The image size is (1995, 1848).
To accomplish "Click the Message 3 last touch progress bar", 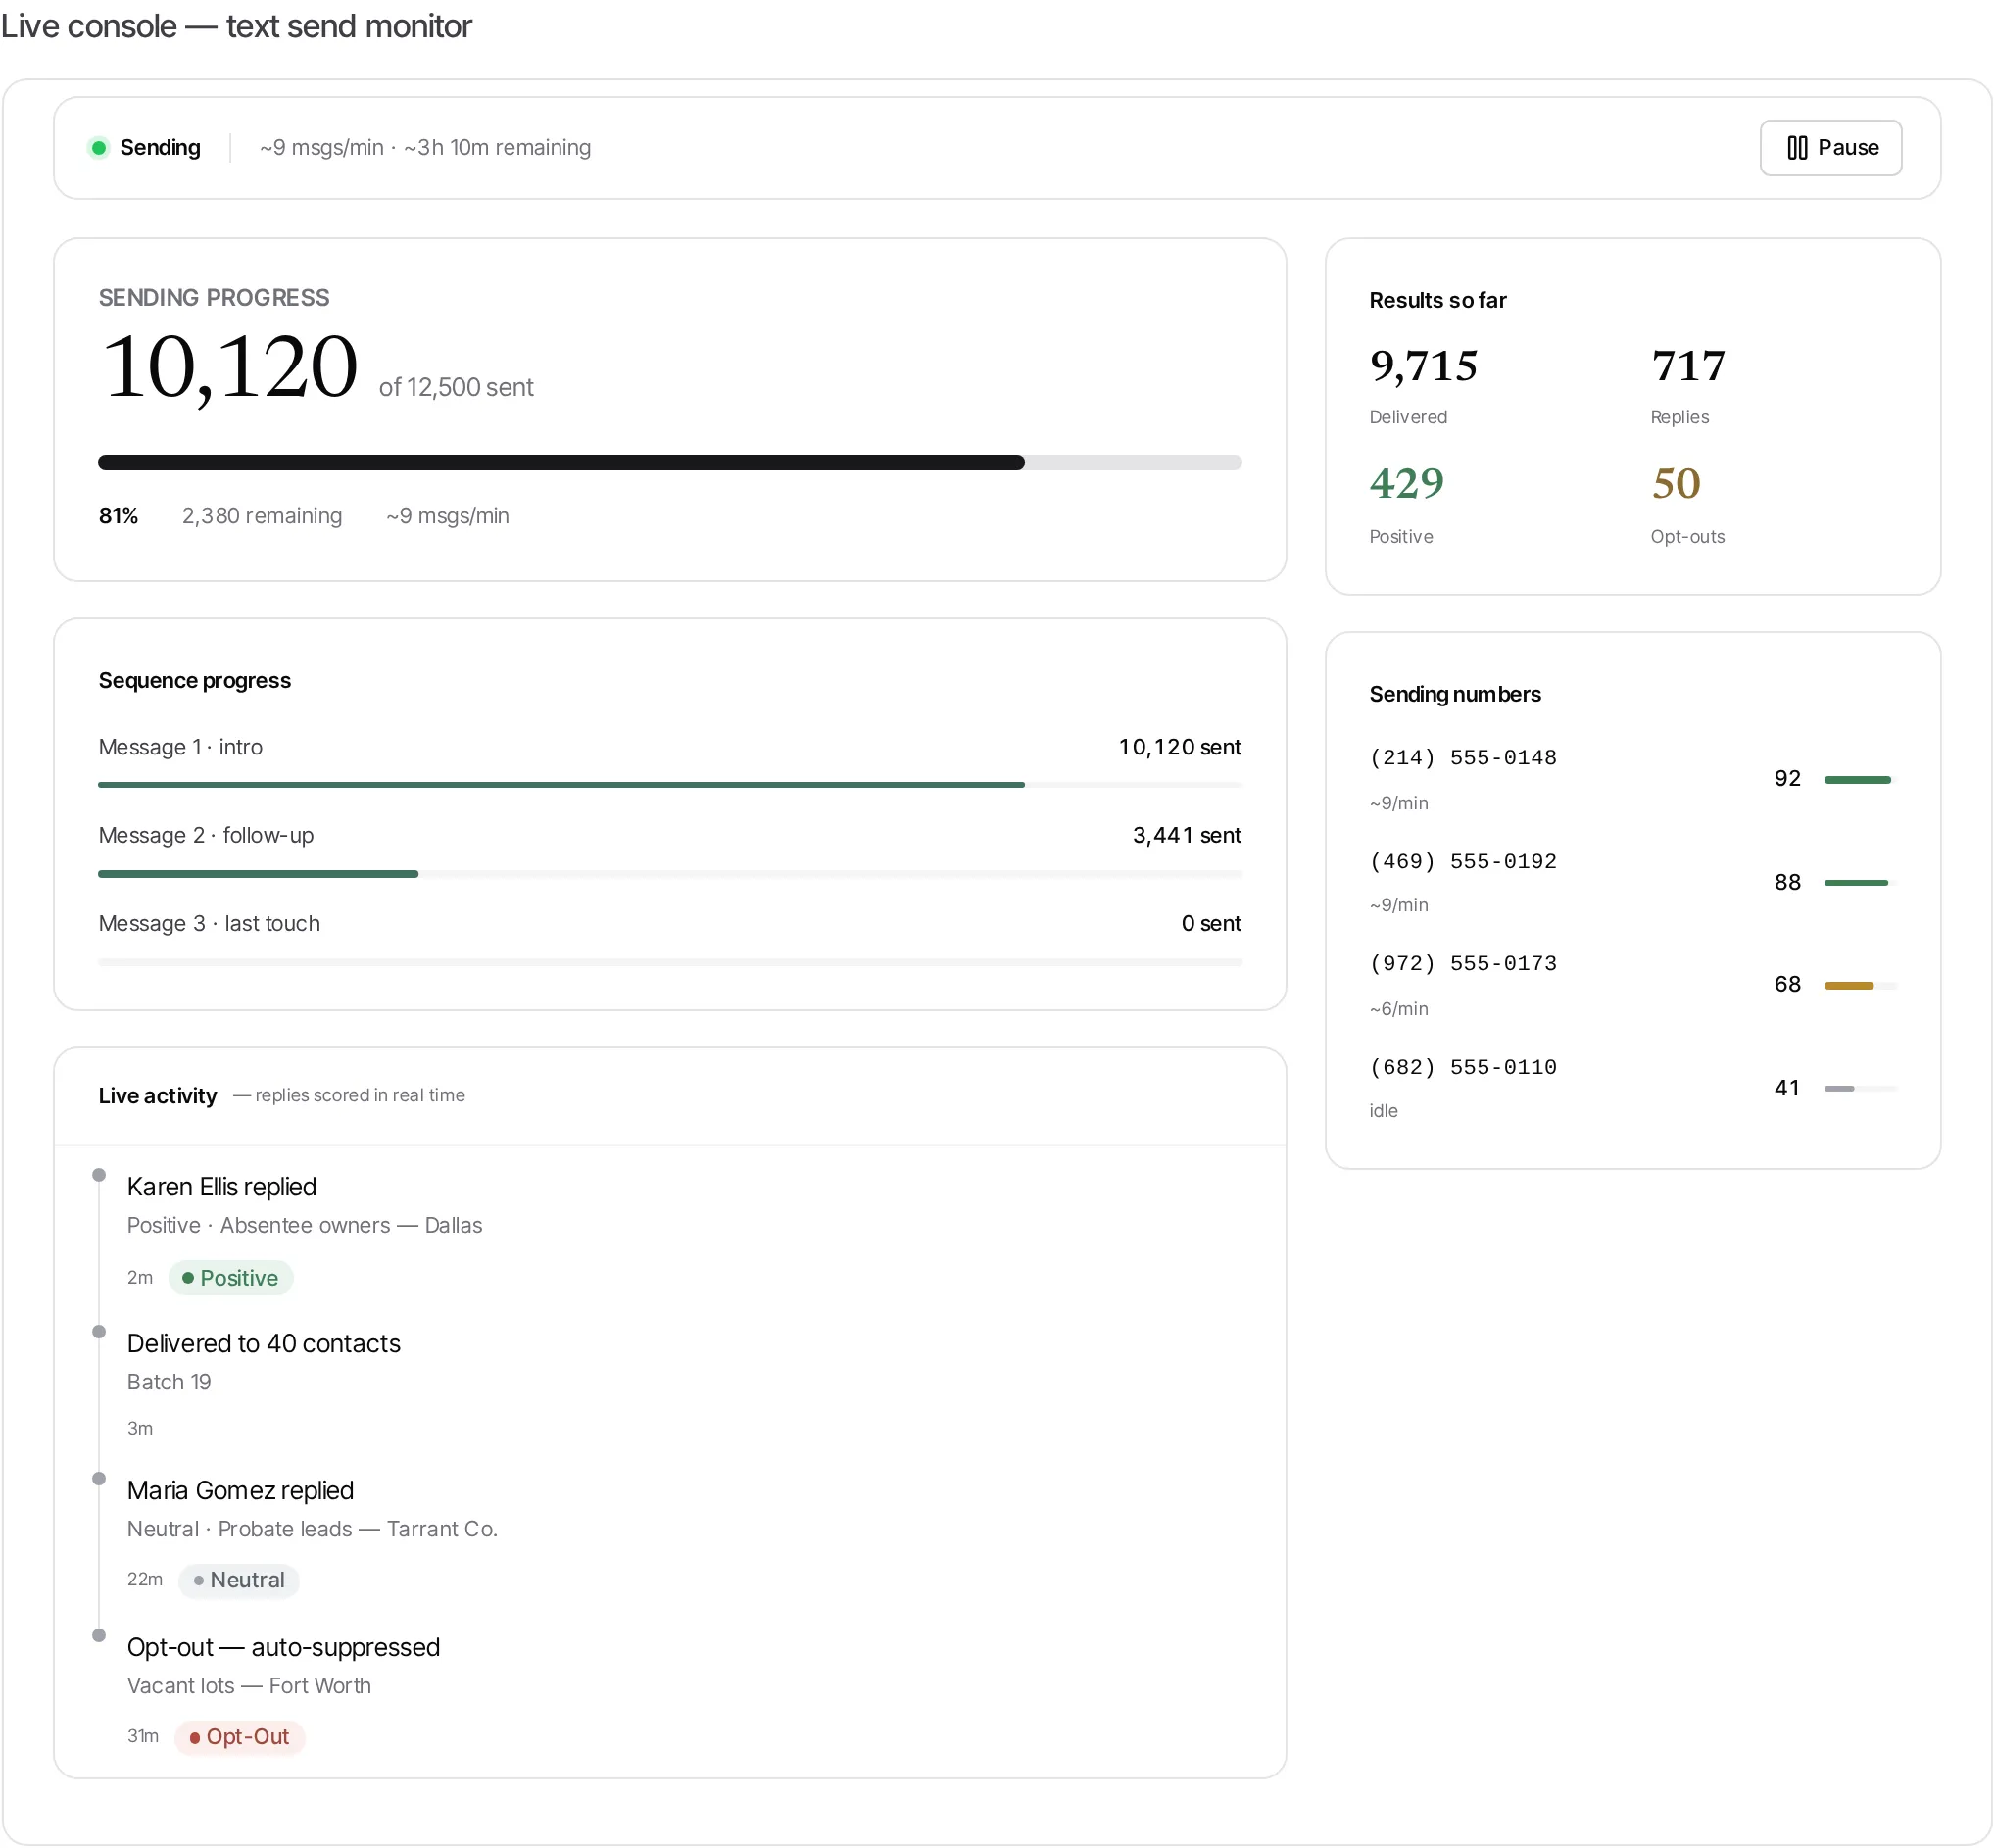I will [670, 962].
